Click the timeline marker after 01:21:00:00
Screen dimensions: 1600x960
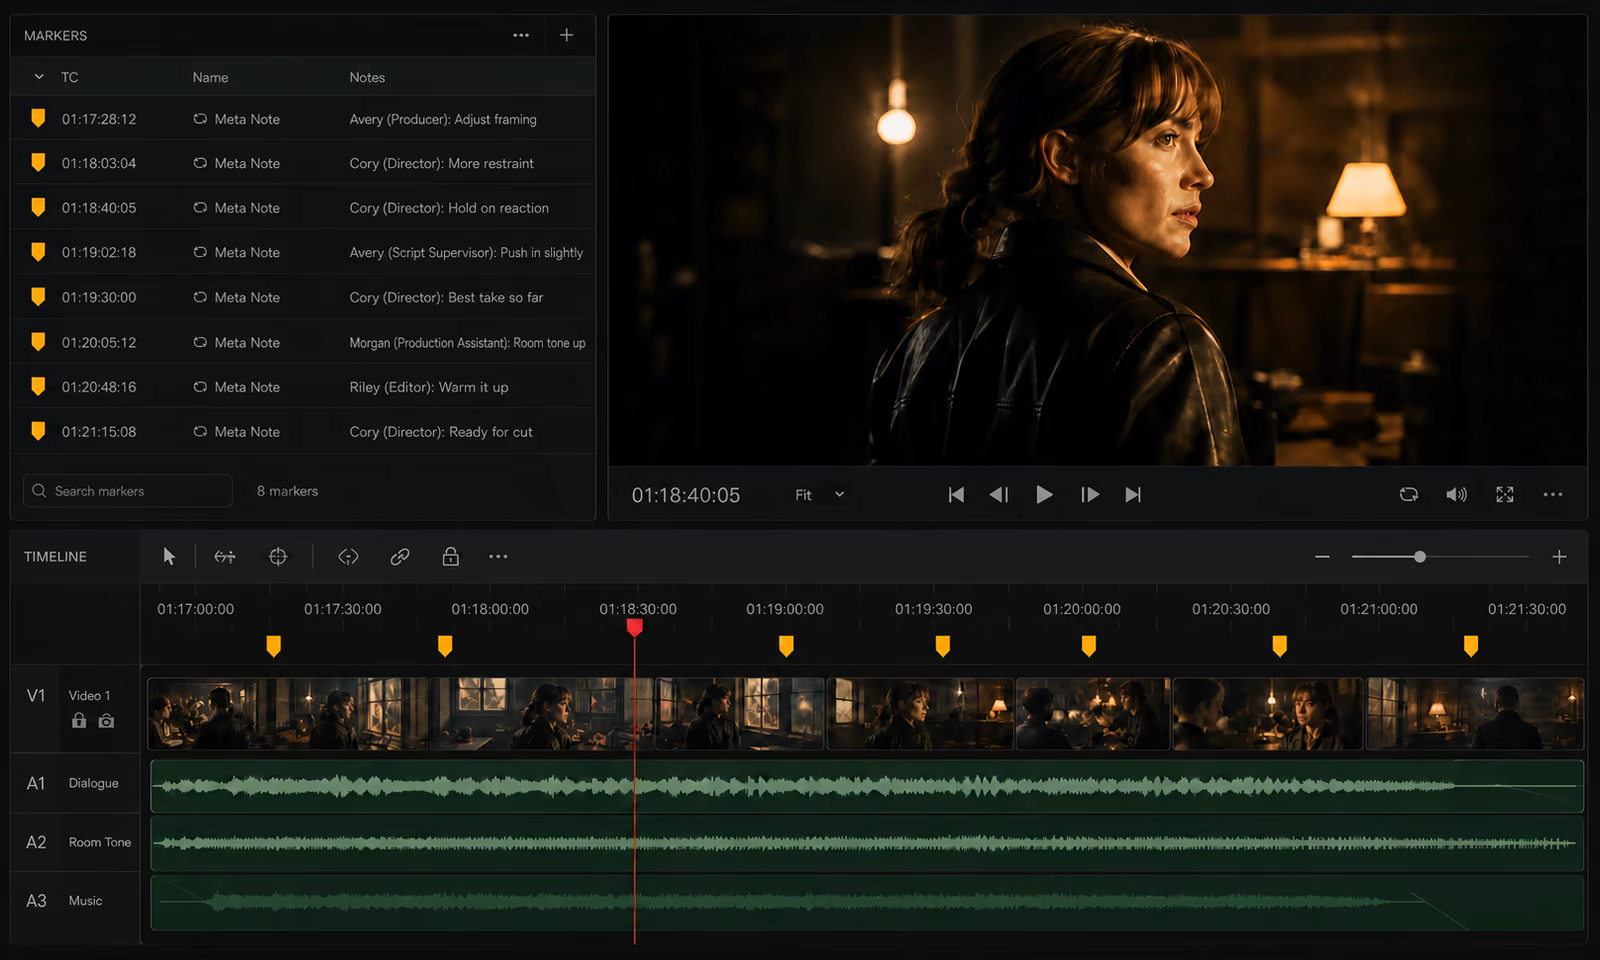click(1470, 646)
